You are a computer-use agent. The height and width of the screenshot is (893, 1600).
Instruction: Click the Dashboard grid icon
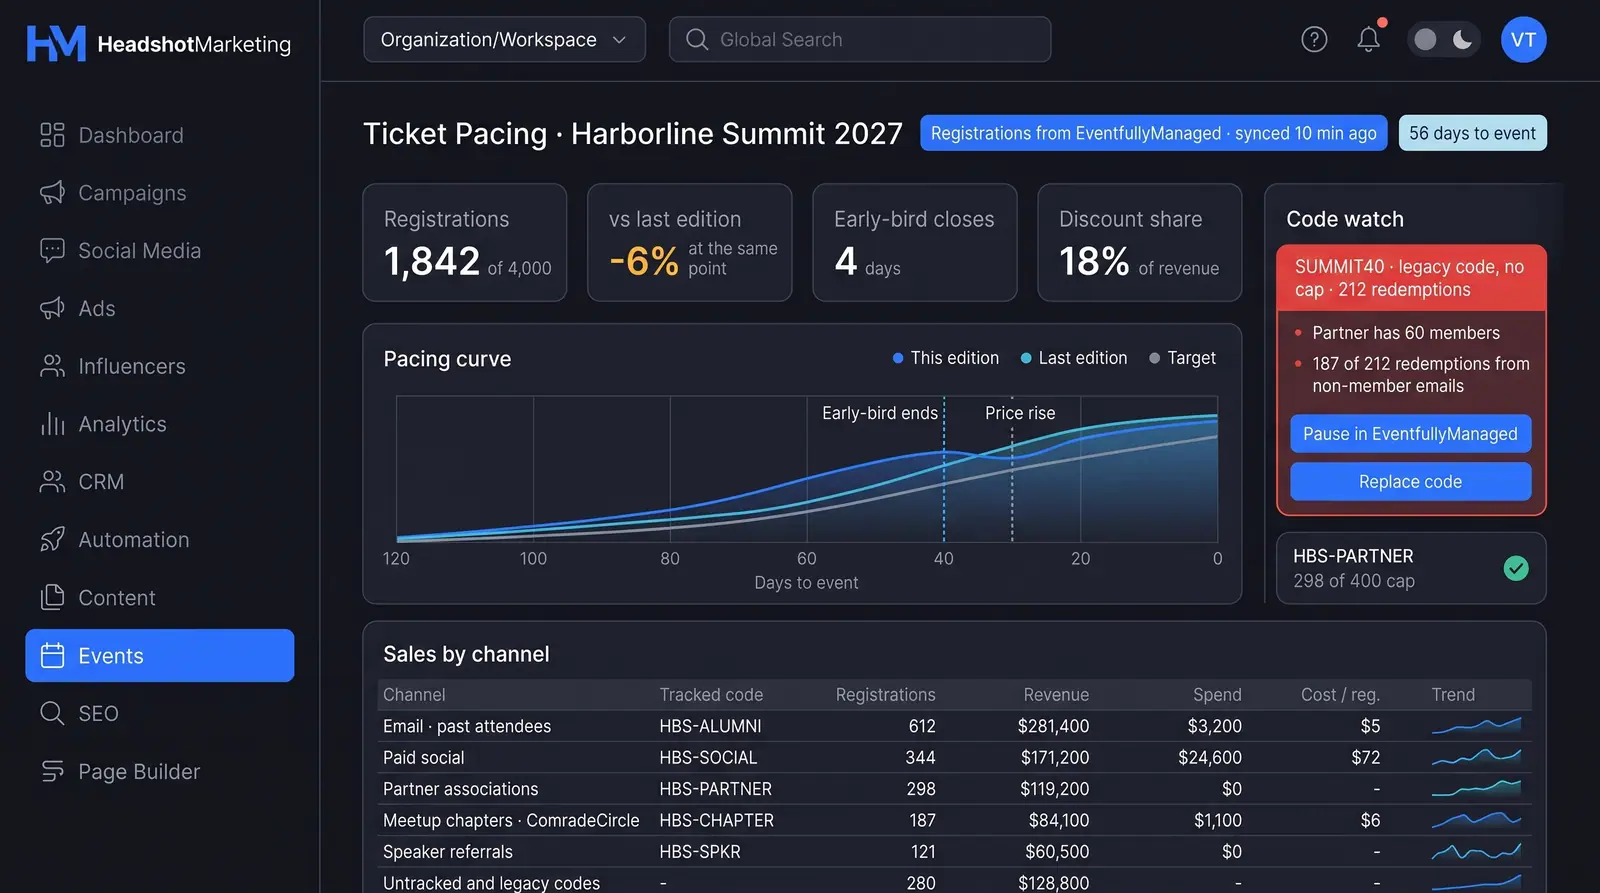[52, 135]
